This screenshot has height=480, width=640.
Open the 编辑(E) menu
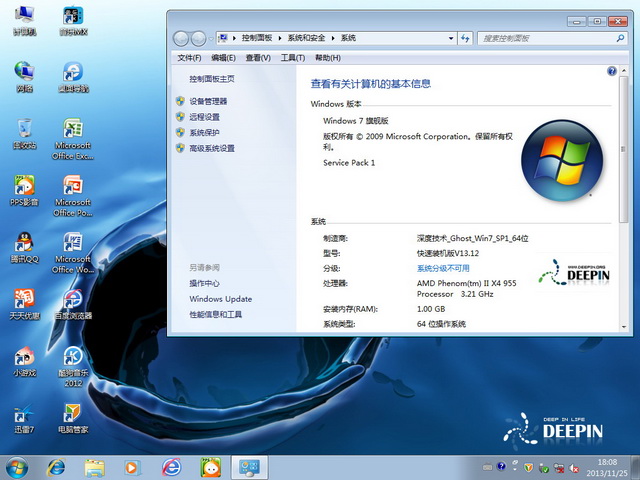coord(223,58)
